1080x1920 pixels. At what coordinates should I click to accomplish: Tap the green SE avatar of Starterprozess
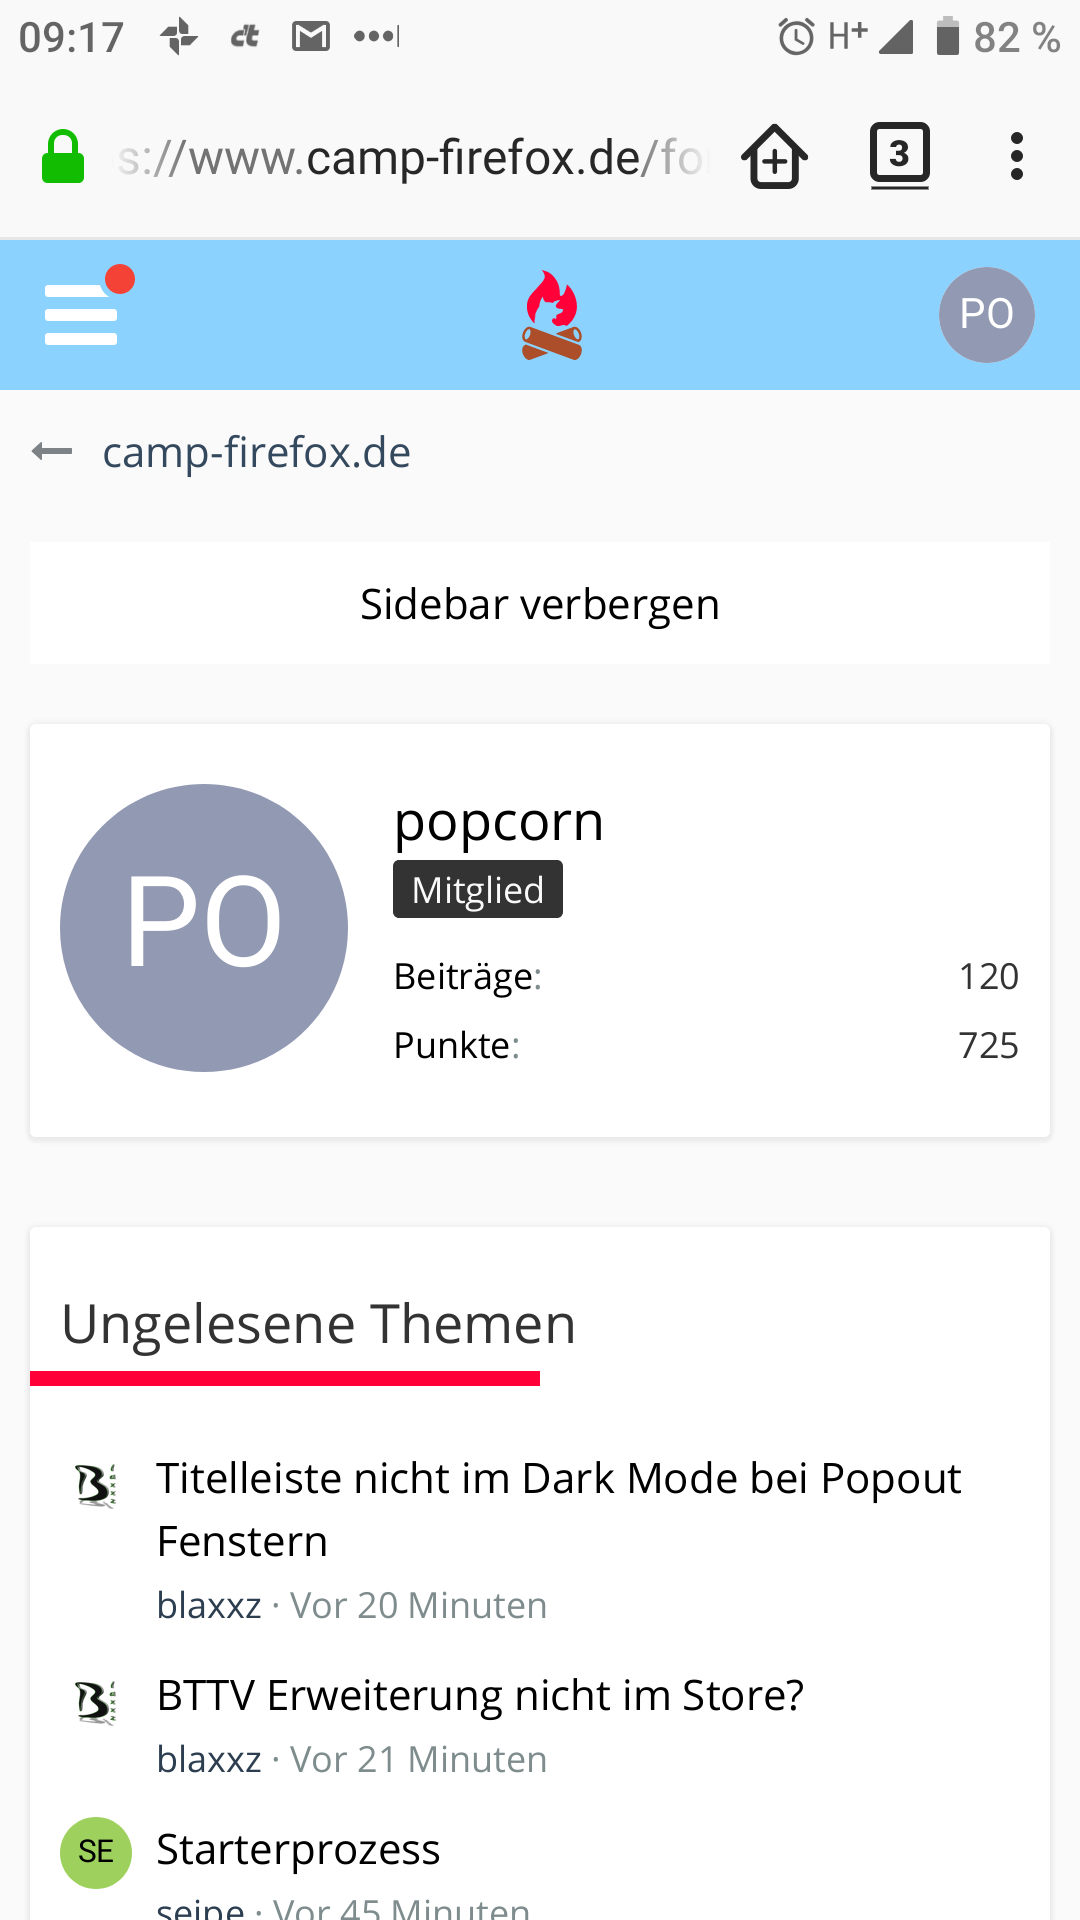[96, 1853]
